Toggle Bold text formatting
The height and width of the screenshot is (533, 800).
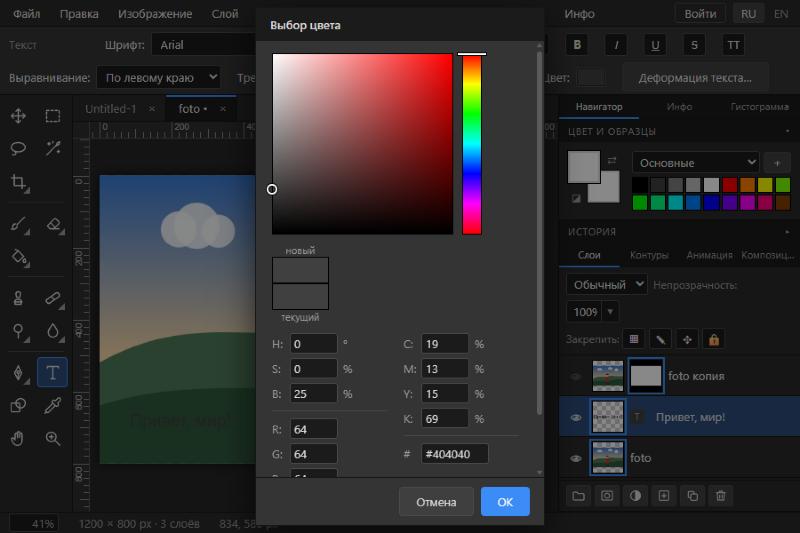[x=577, y=45]
